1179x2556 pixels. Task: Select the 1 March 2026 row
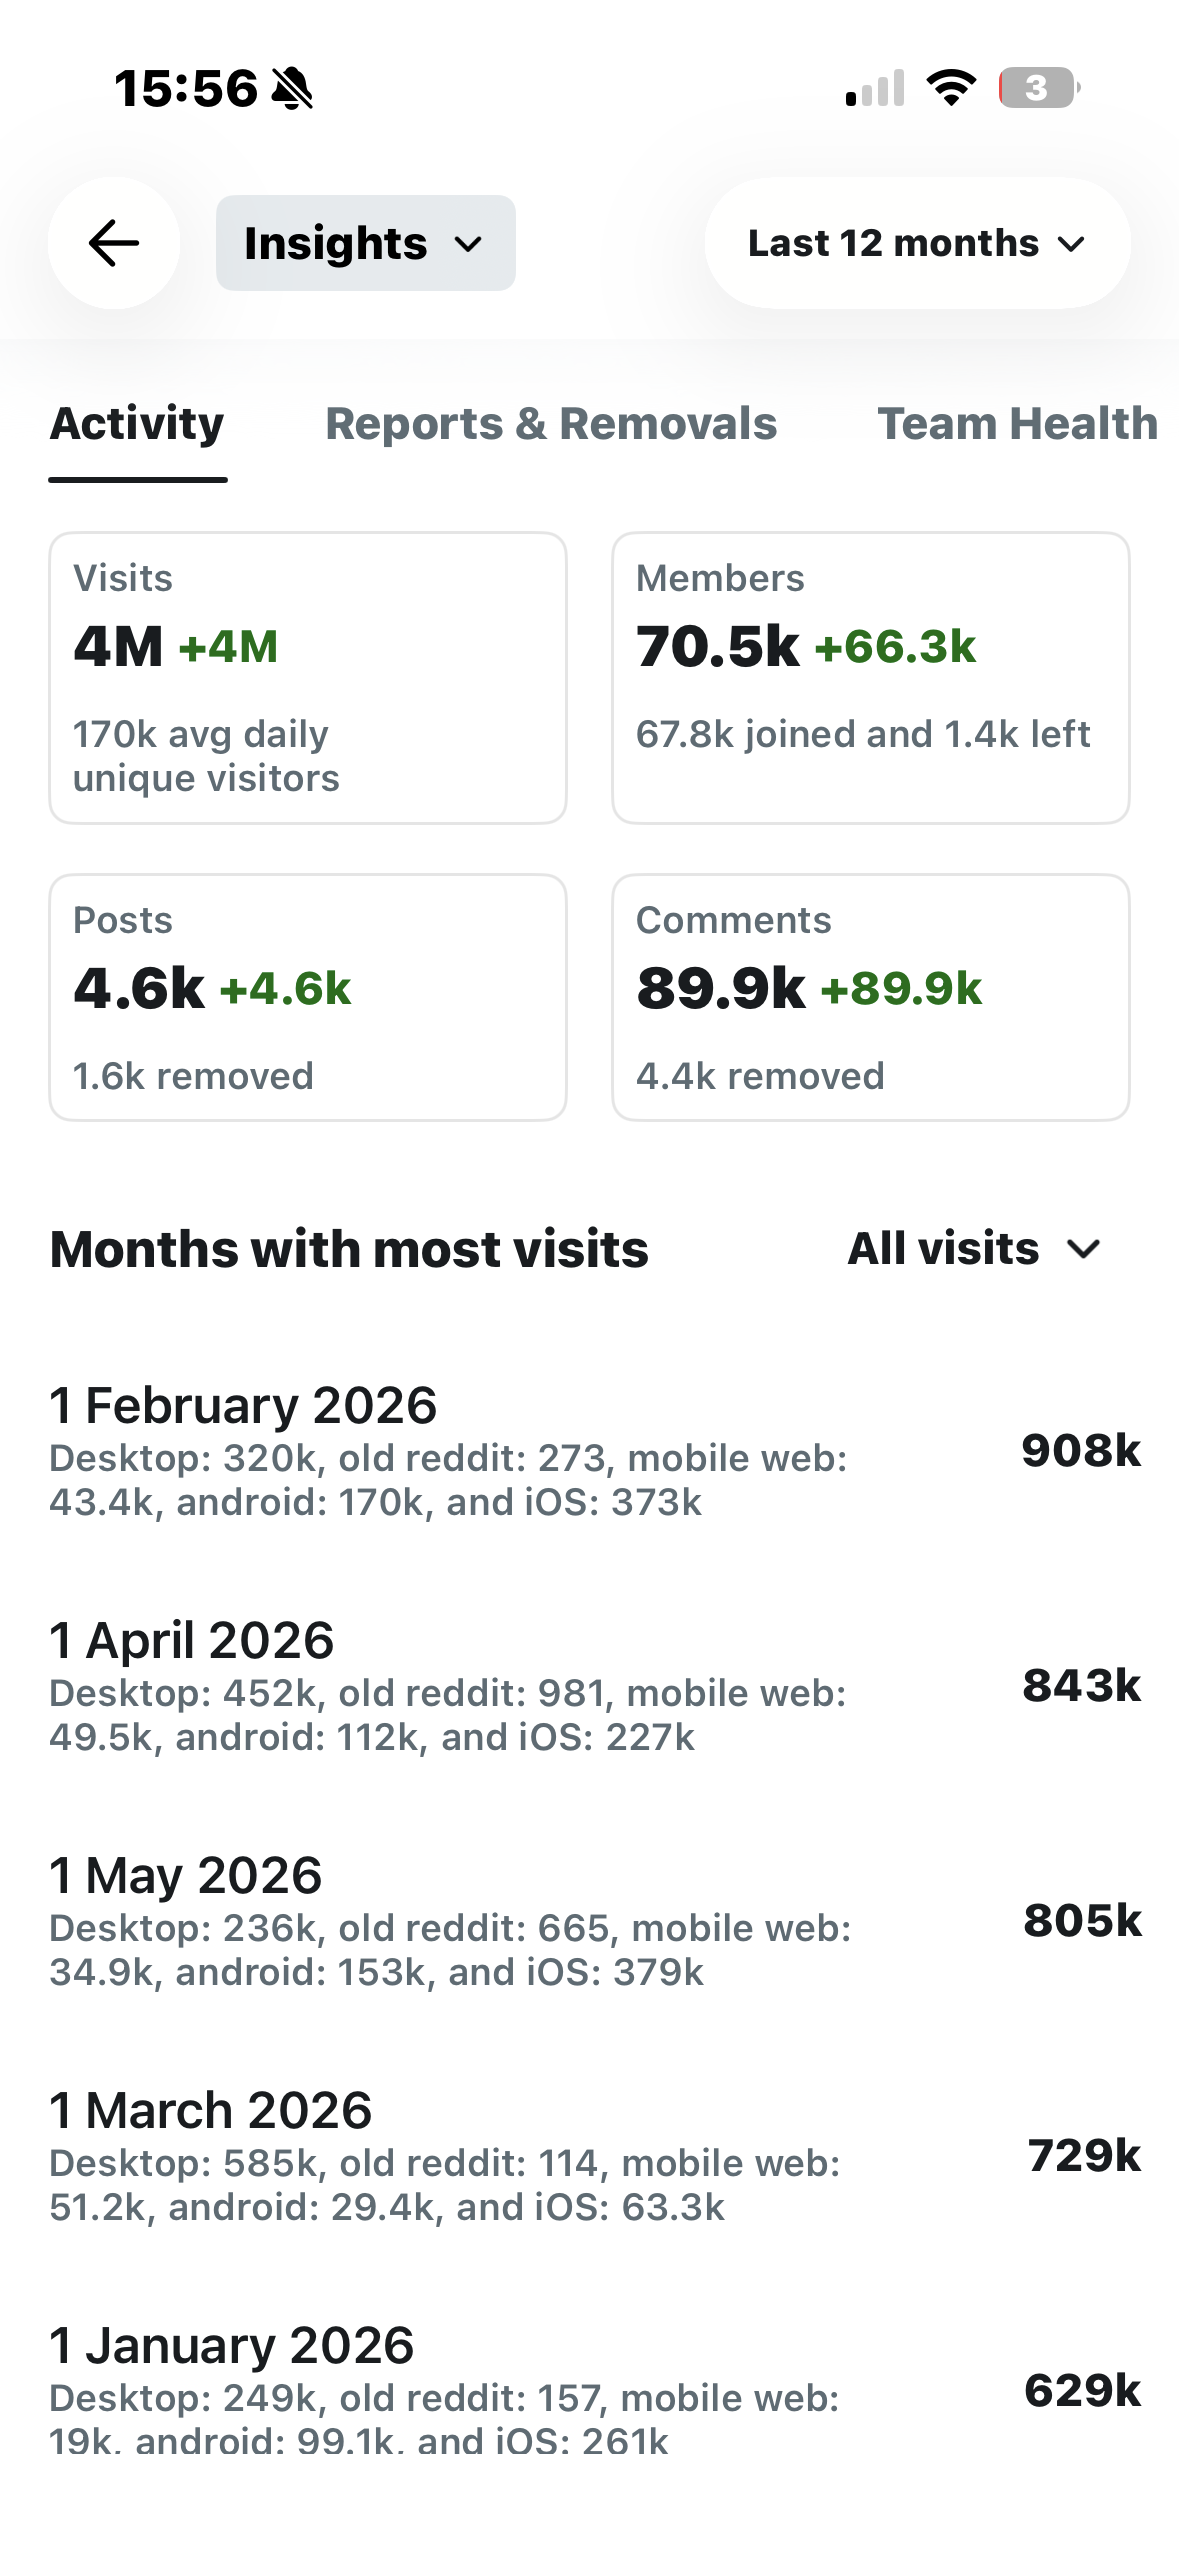pyautogui.click(x=595, y=2156)
